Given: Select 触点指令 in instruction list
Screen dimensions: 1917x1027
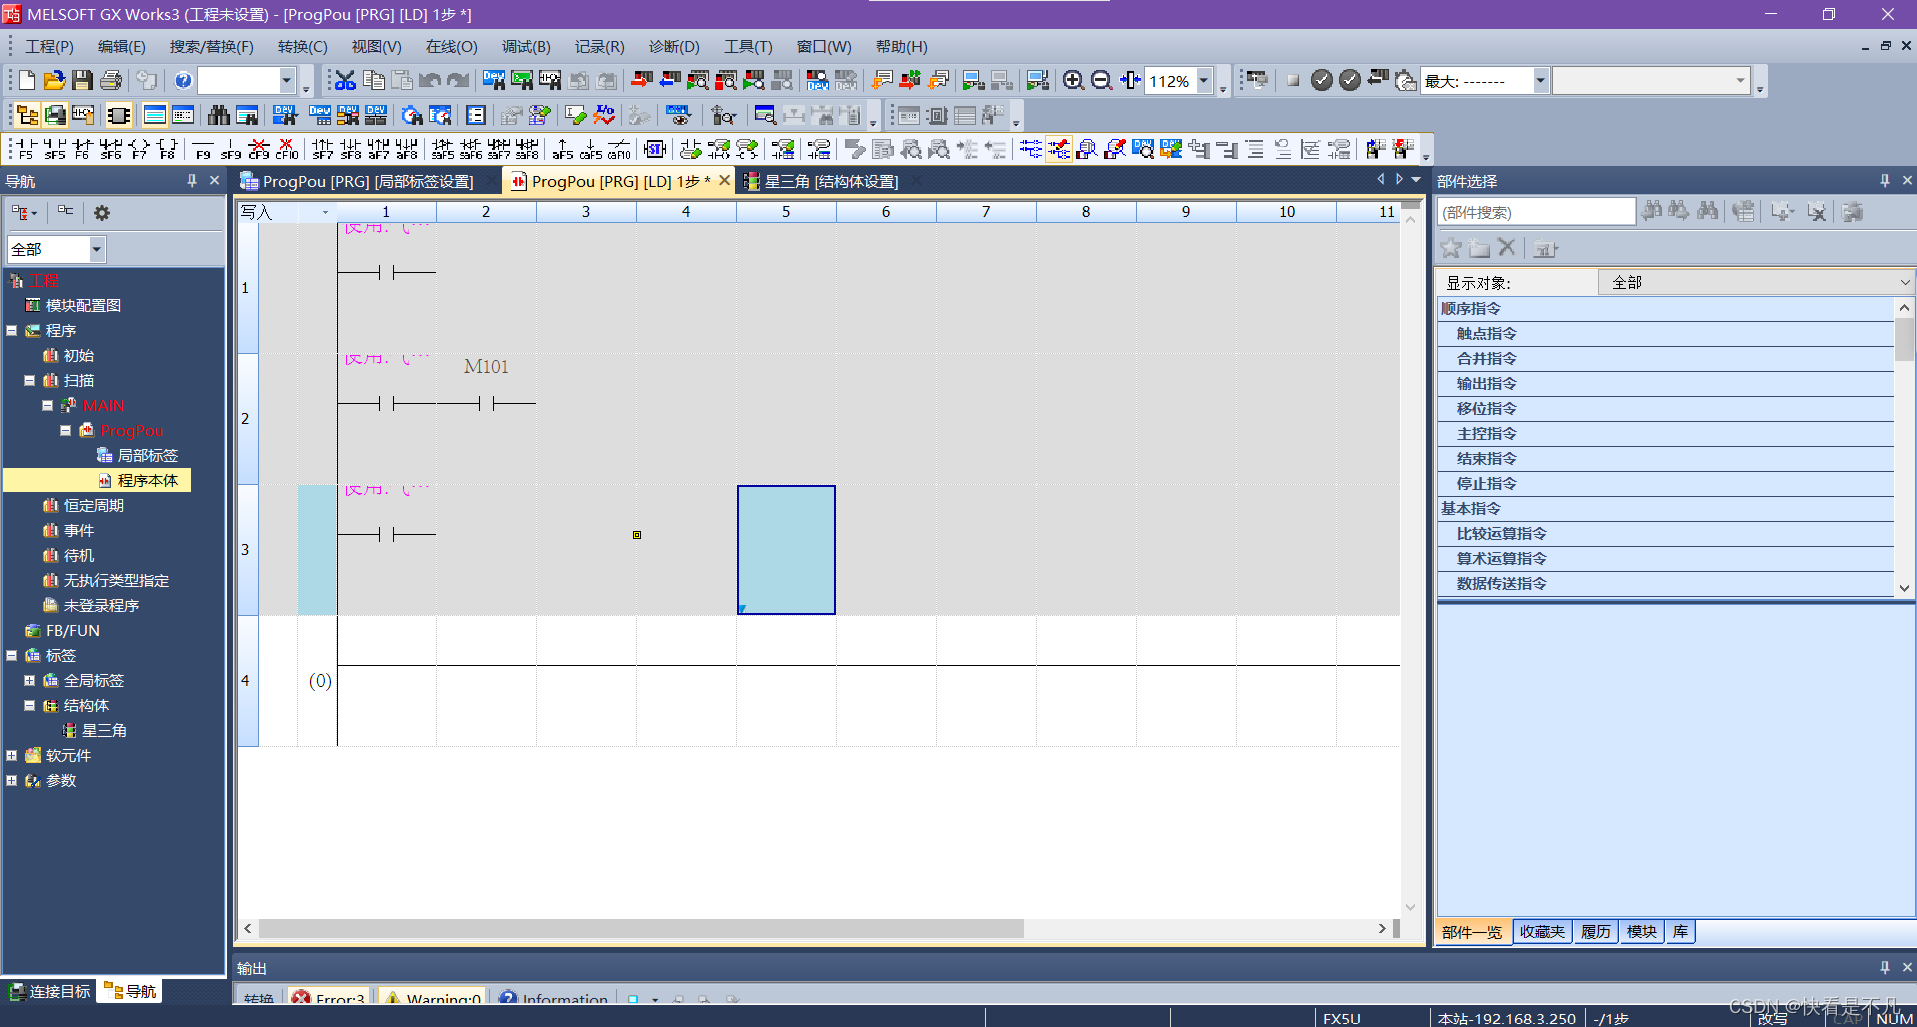Looking at the screenshot, I should (1486, 334).
